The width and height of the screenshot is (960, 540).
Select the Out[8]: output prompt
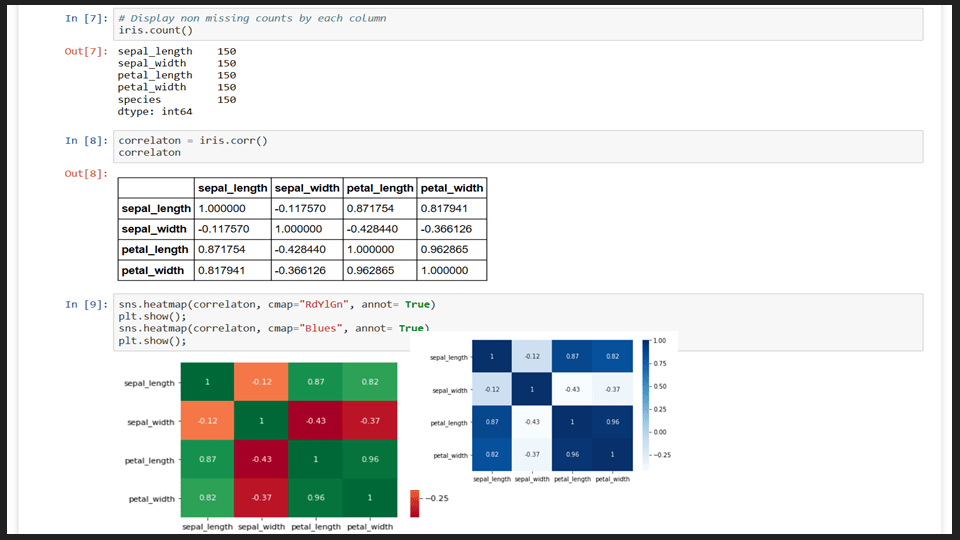(86, 174)
